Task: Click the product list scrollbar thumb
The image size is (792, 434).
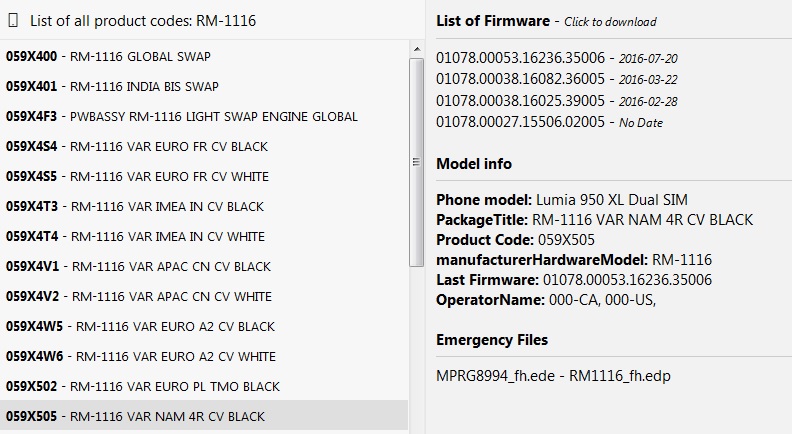Action: [x=417, y=162]
